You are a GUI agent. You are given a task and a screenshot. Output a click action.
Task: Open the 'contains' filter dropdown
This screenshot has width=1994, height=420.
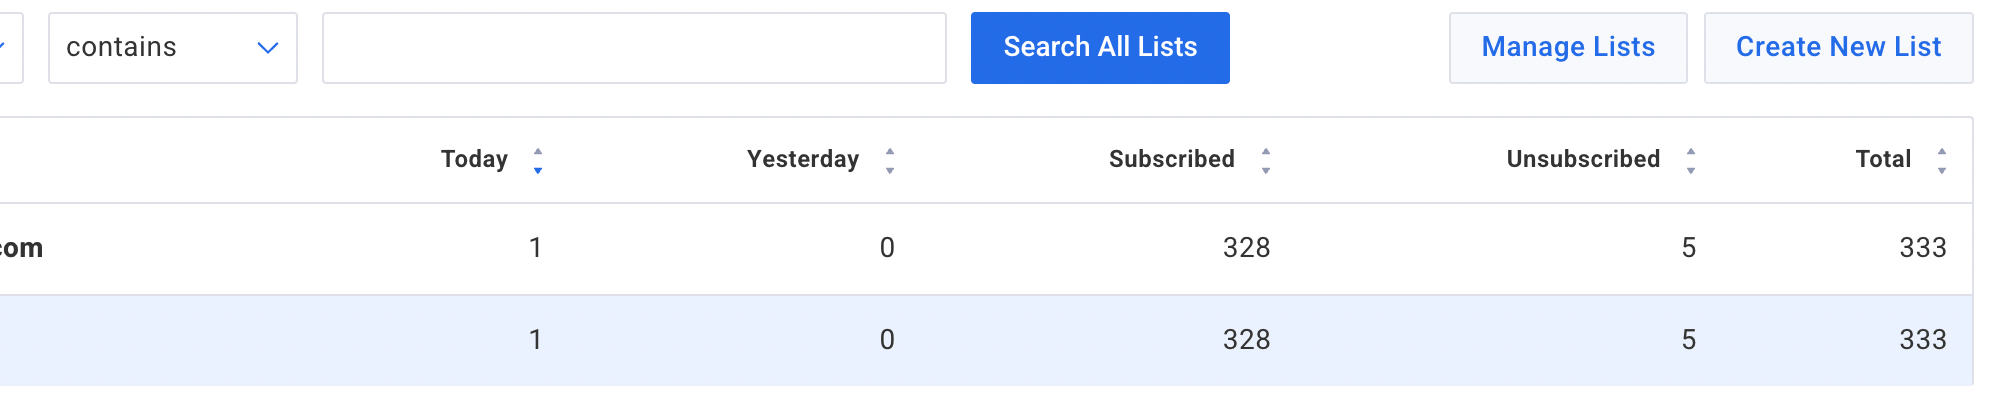click(172, 48)
